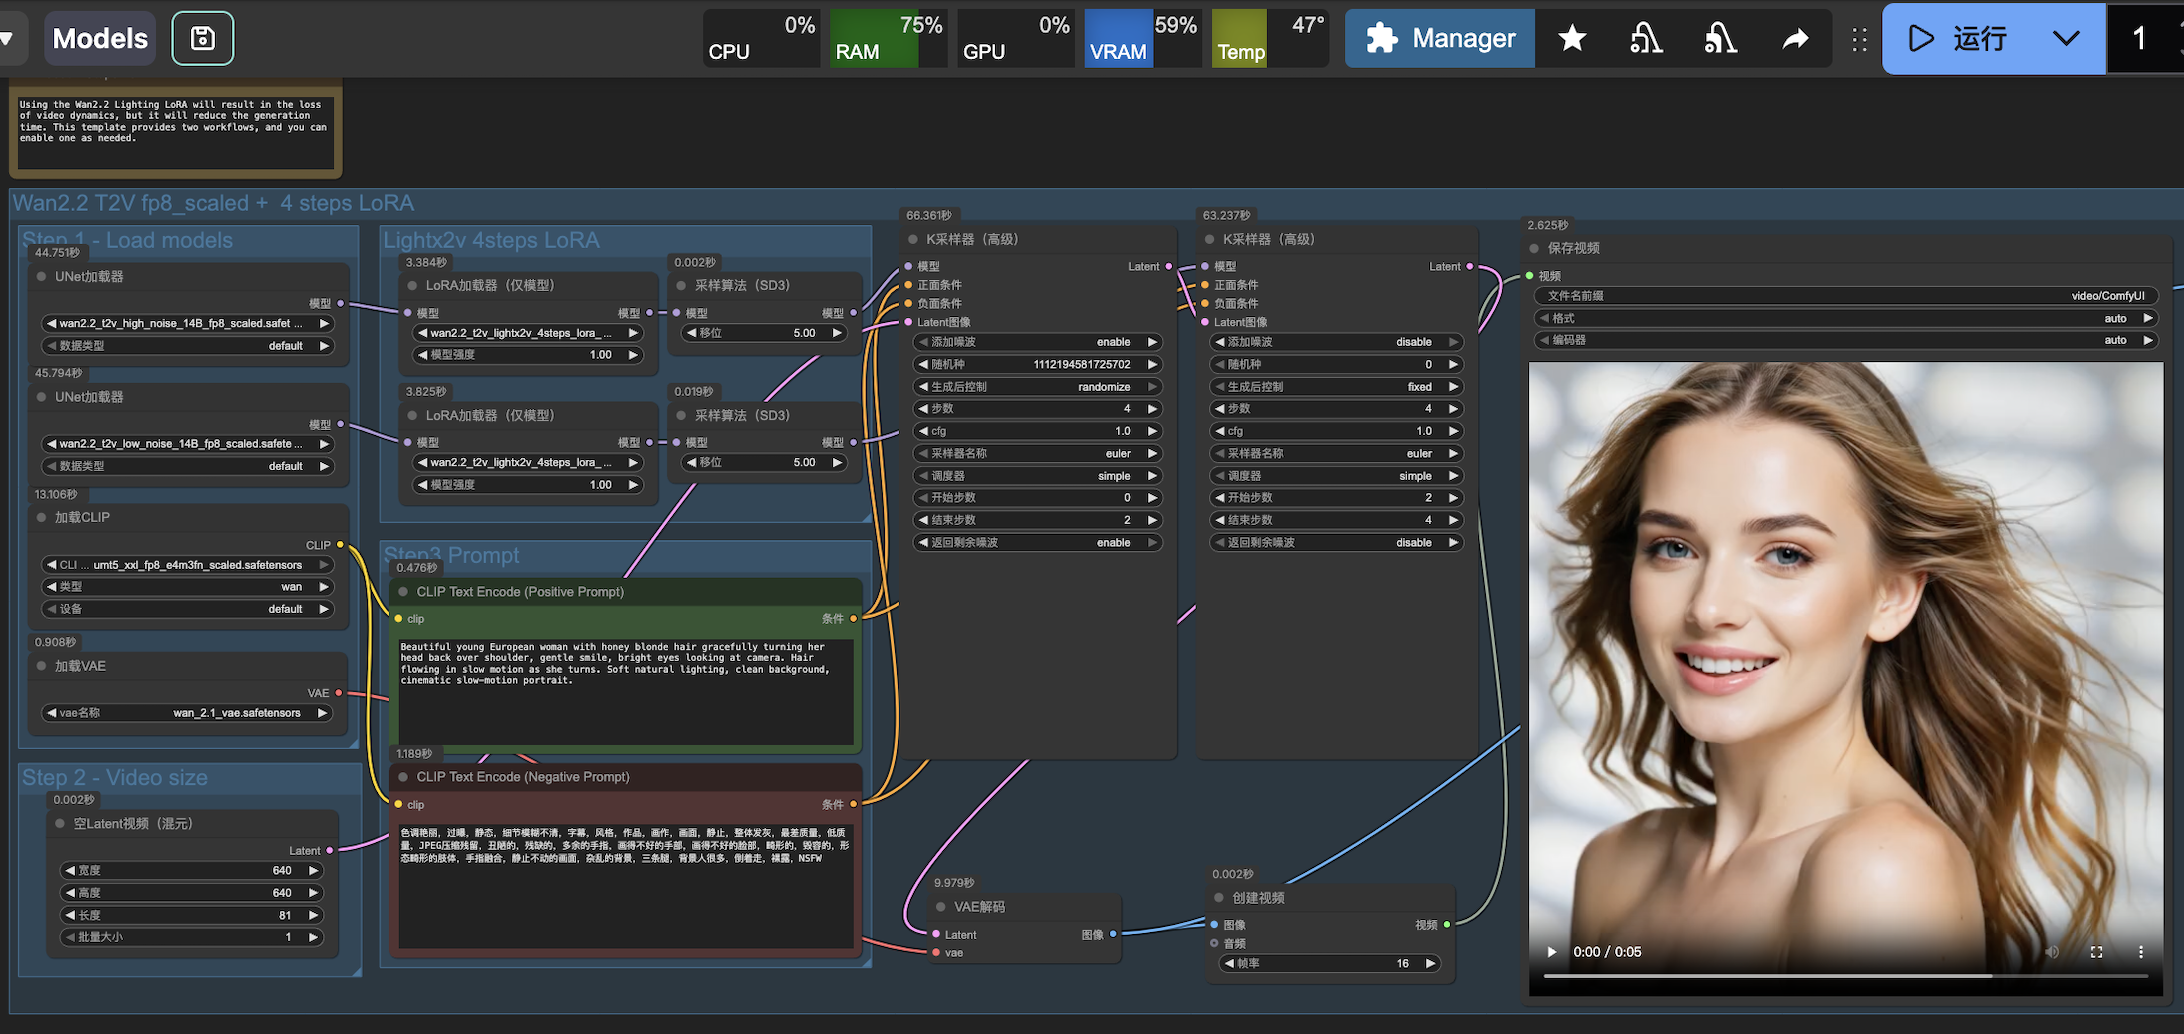
Task: Change first sampler 调度器 simple dropdown
Action: [1037, 476]
